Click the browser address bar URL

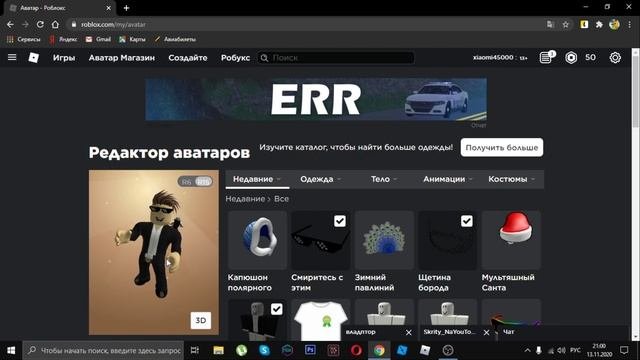click(x=113, y=24)
